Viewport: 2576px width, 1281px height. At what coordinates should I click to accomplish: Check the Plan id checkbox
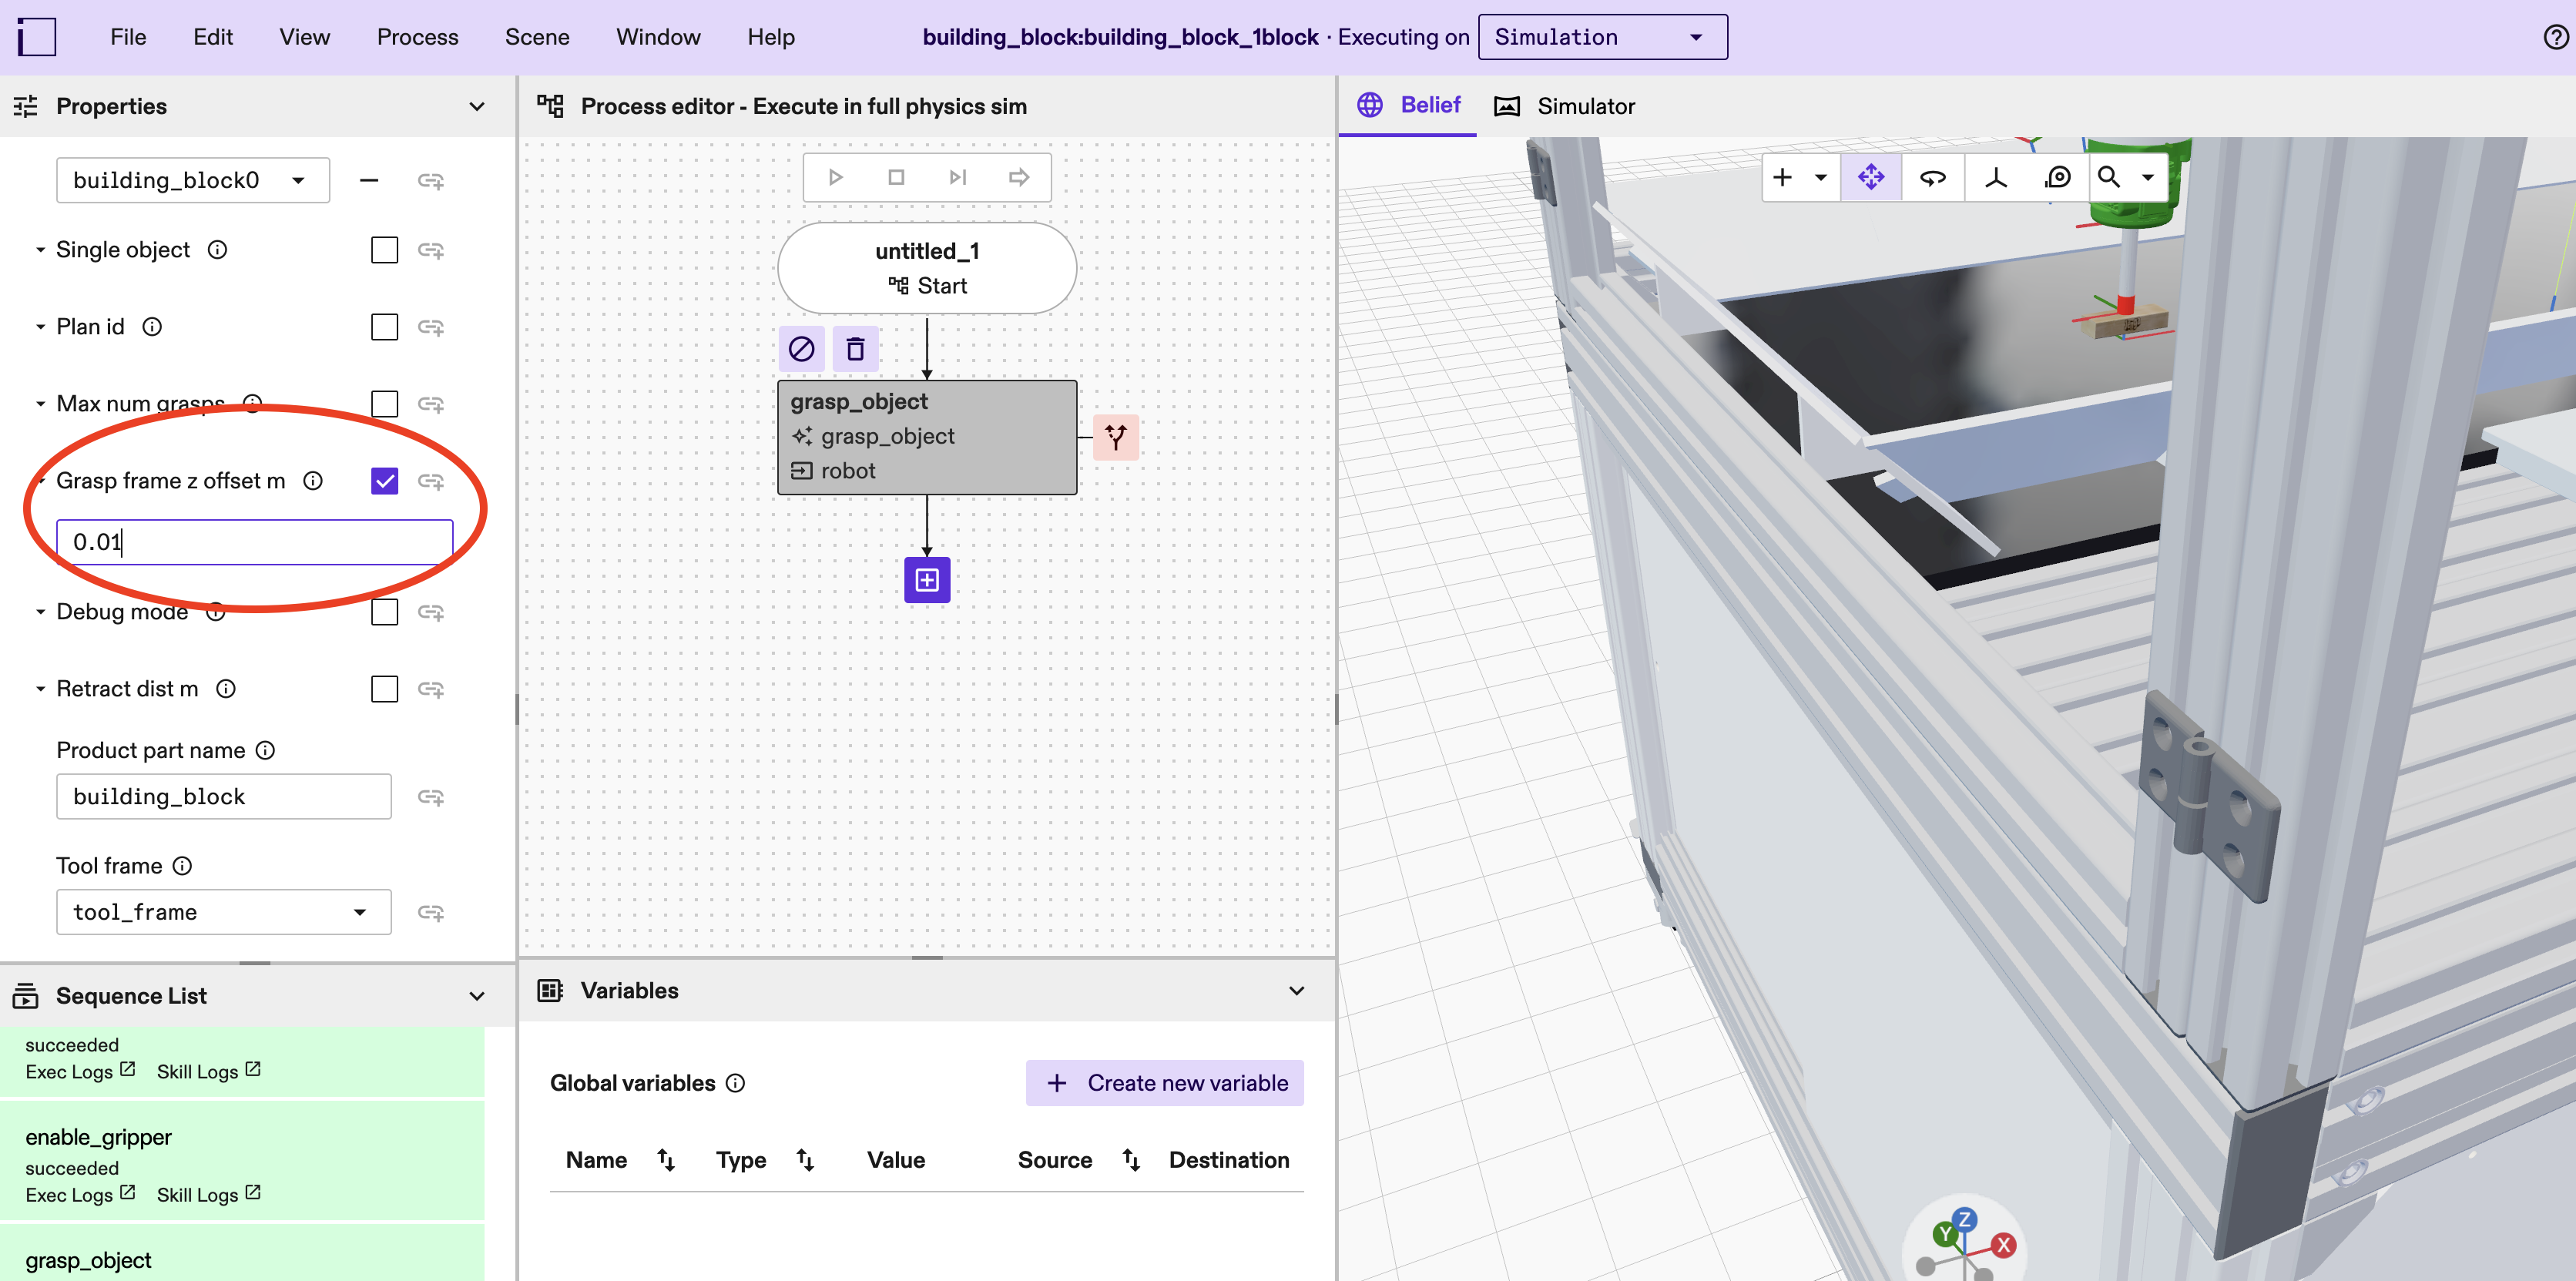point(384,326)
